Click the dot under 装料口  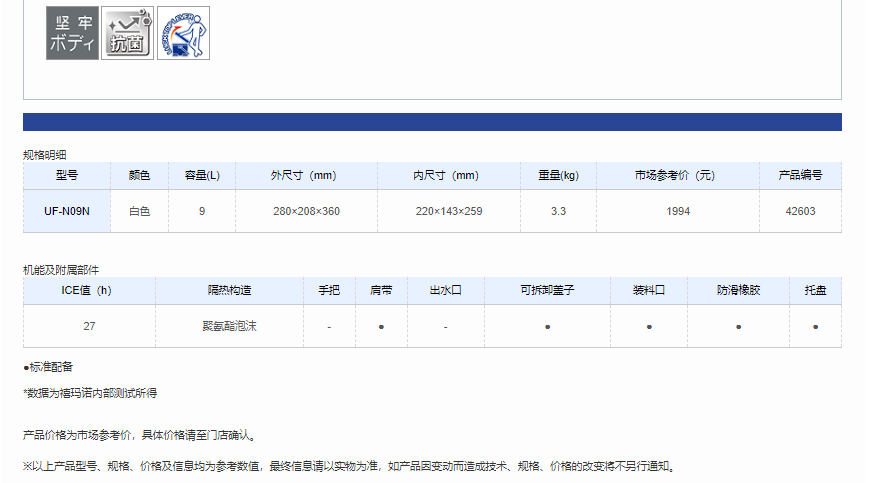tap(649, 327)
